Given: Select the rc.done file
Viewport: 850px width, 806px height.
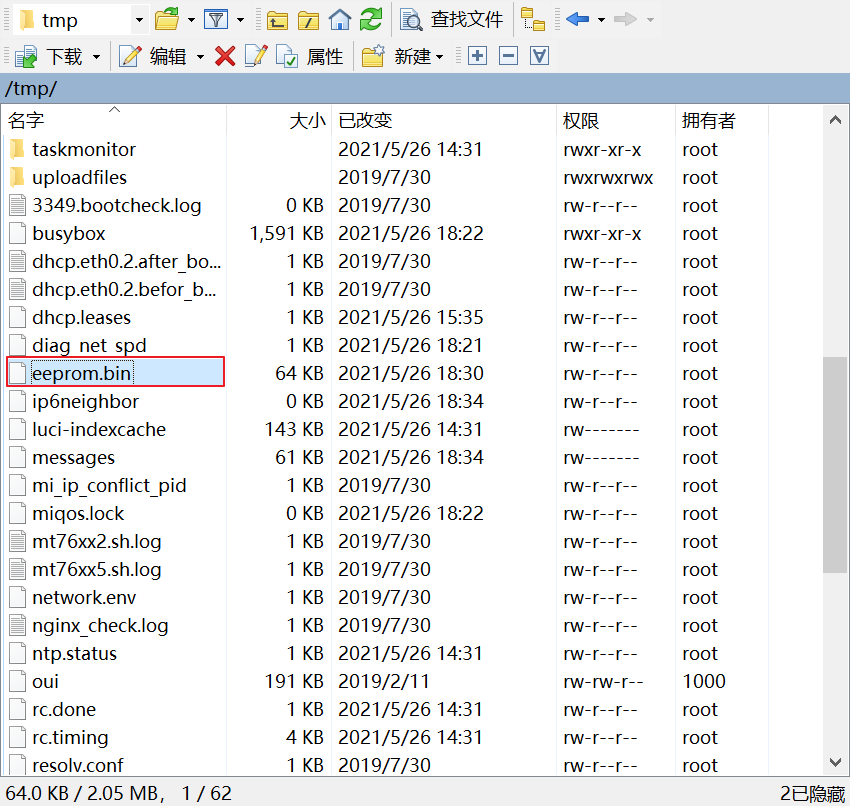Looking at the screenshot, I should pos(64,710).
